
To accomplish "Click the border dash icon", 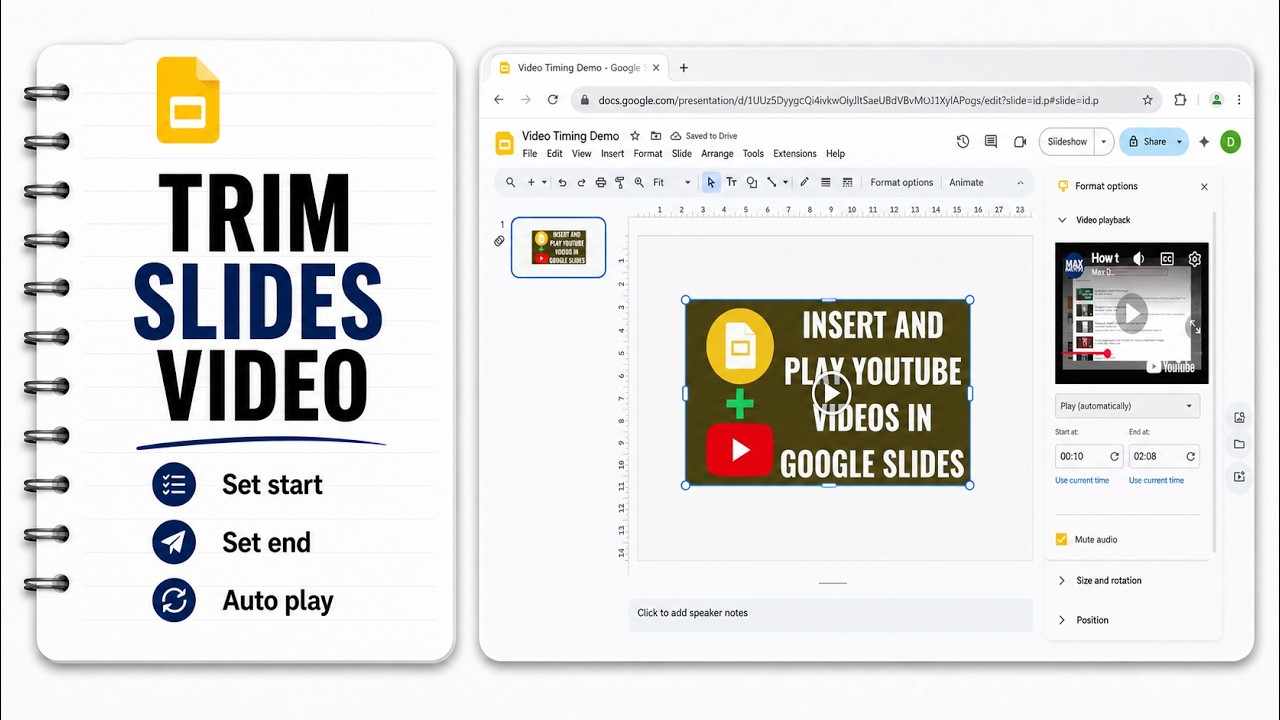I will pos(847,182).
